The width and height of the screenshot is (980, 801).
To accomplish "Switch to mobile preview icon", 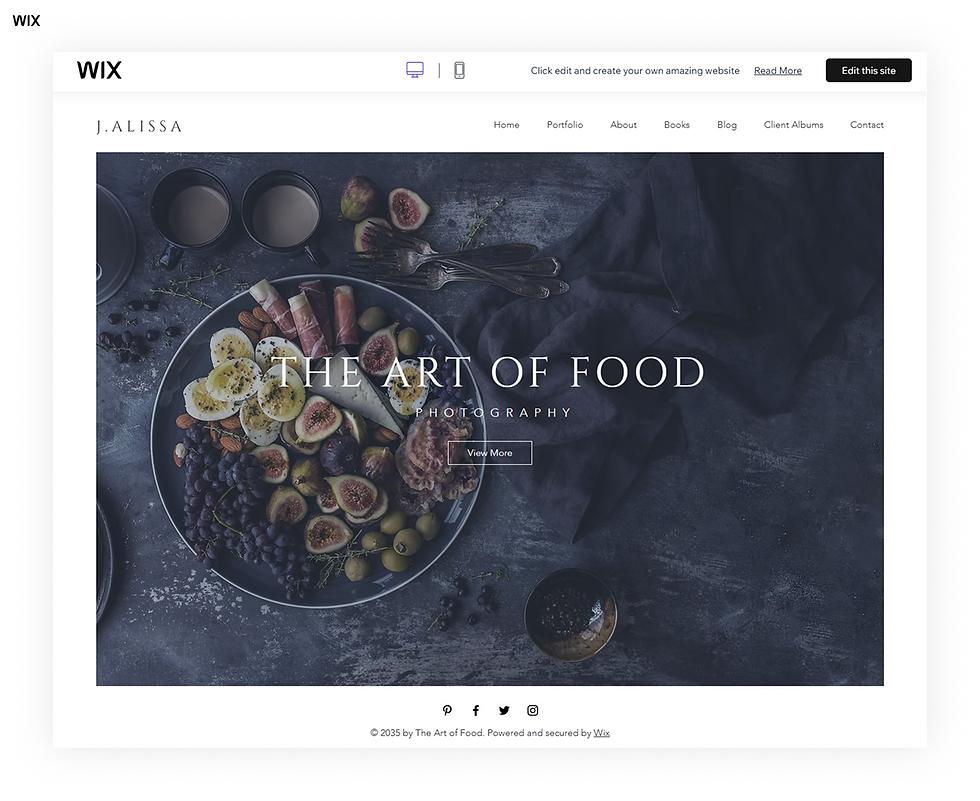I will 459,70.
